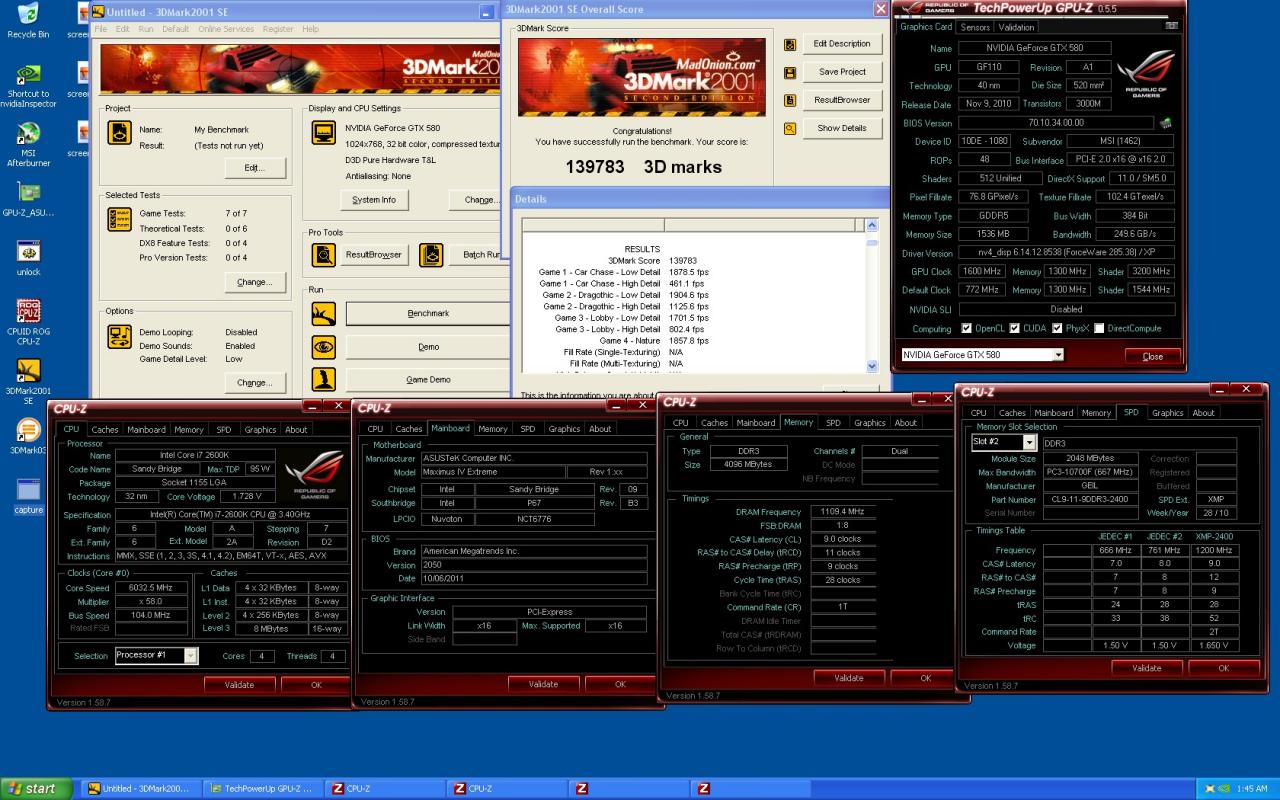Click the Save Project disk icon
1280x800 pixels.
click(790, 72)
